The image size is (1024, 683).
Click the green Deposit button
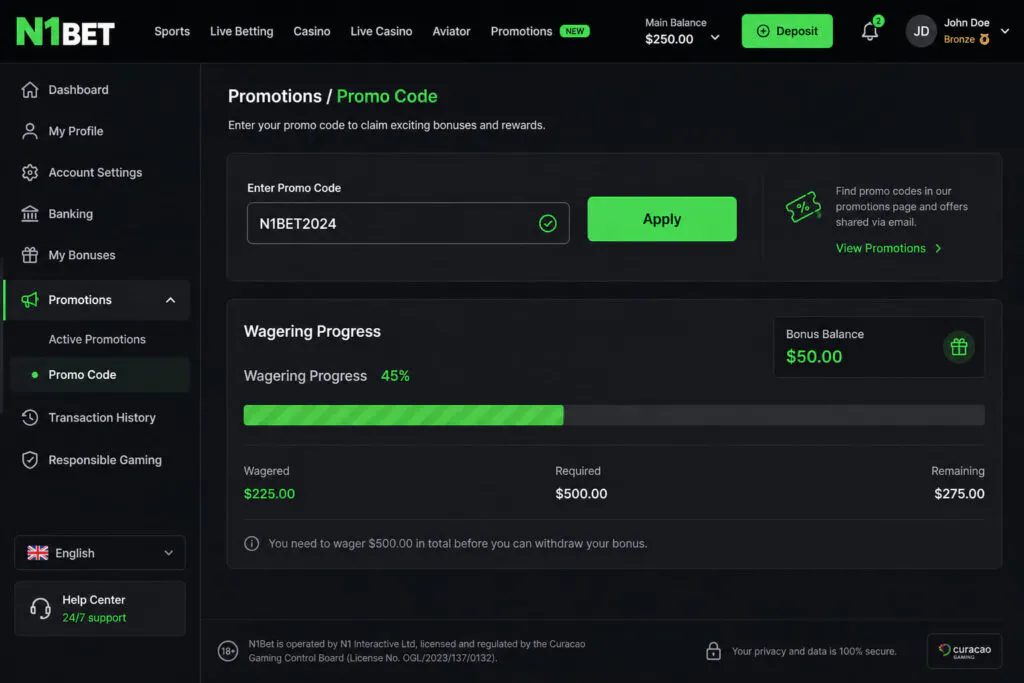(x=787, y=31)
